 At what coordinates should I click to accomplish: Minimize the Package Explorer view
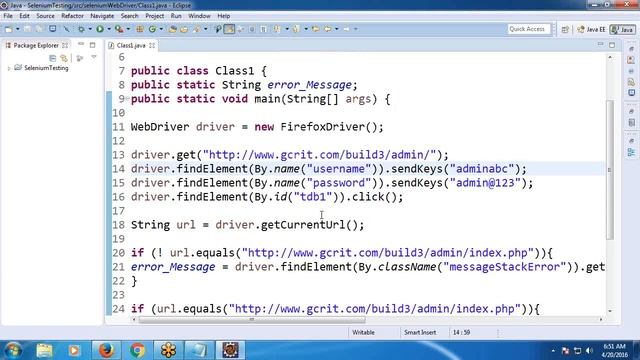(x=81, y=44)
